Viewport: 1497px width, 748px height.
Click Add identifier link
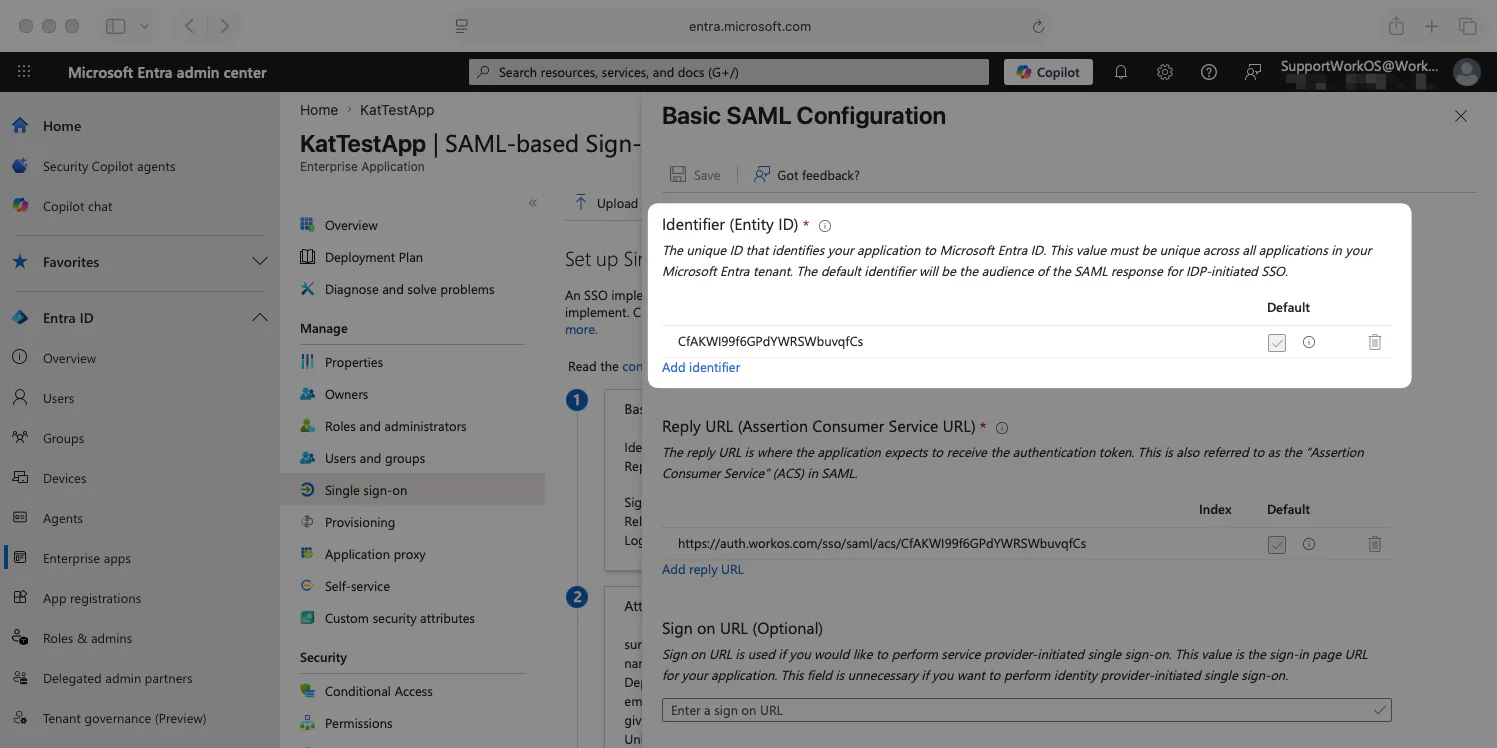click(701, 367)
